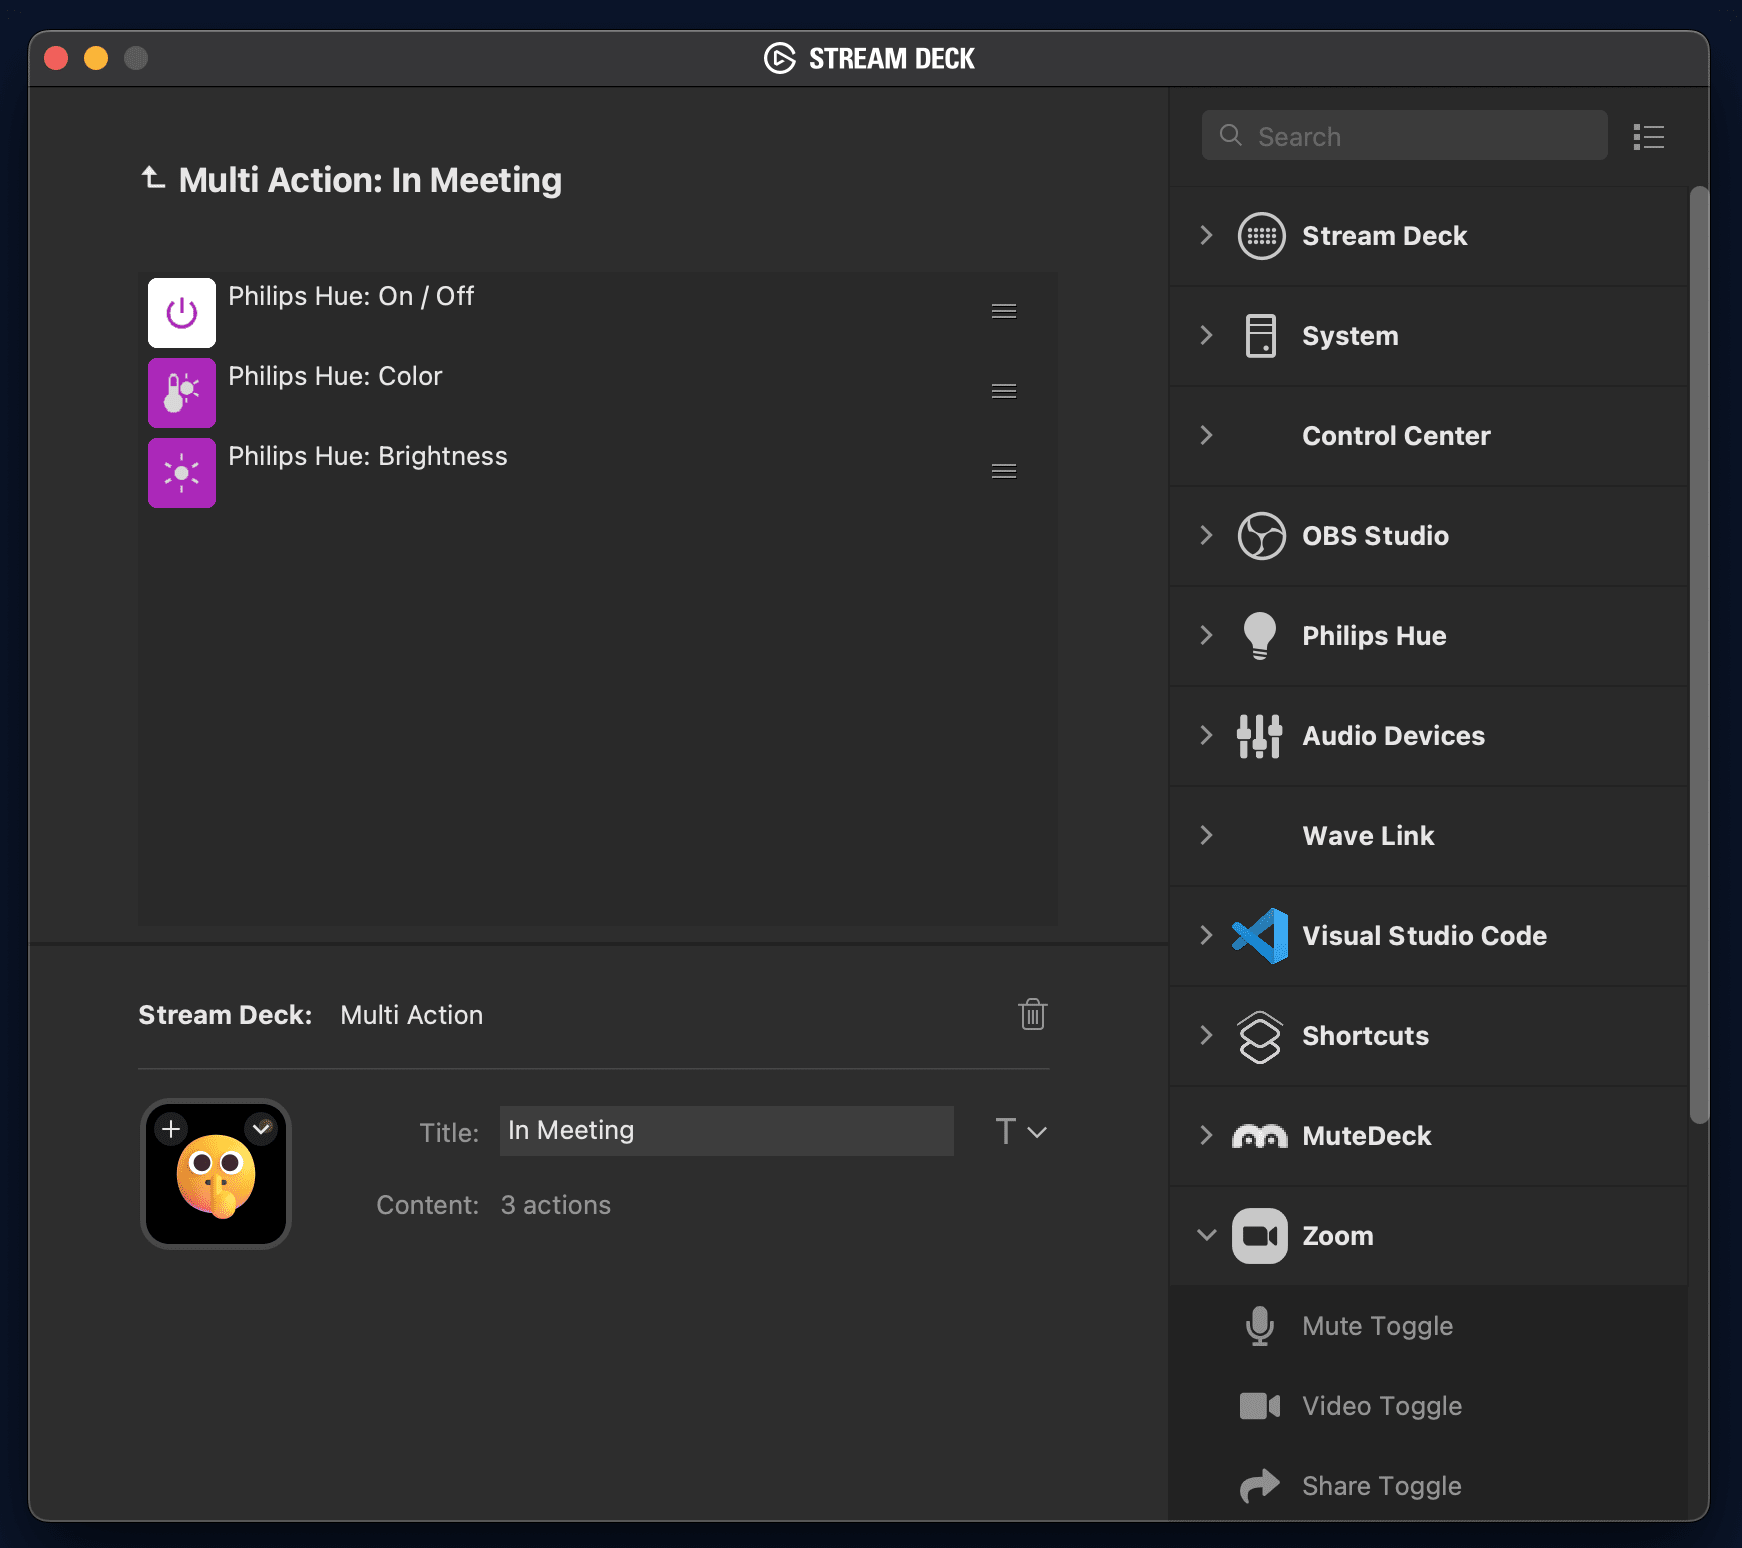Click the Search actions field
This screenshot has height=1548, width=1742.
pos(1405,136)
